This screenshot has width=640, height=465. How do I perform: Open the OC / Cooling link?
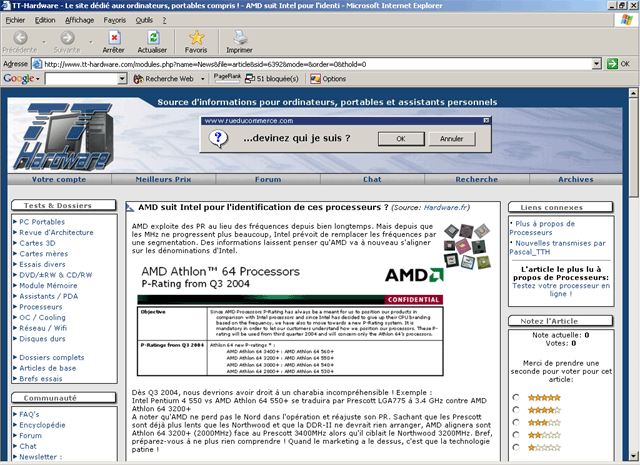point(42,317)
